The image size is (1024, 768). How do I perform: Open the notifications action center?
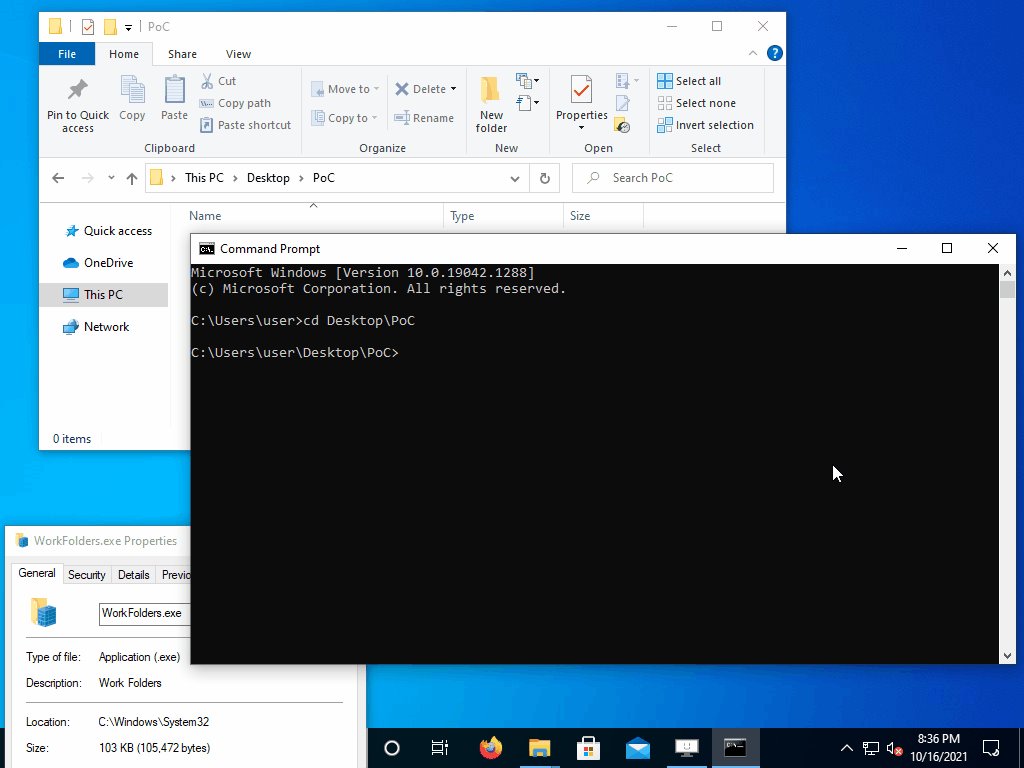point(991,748)
